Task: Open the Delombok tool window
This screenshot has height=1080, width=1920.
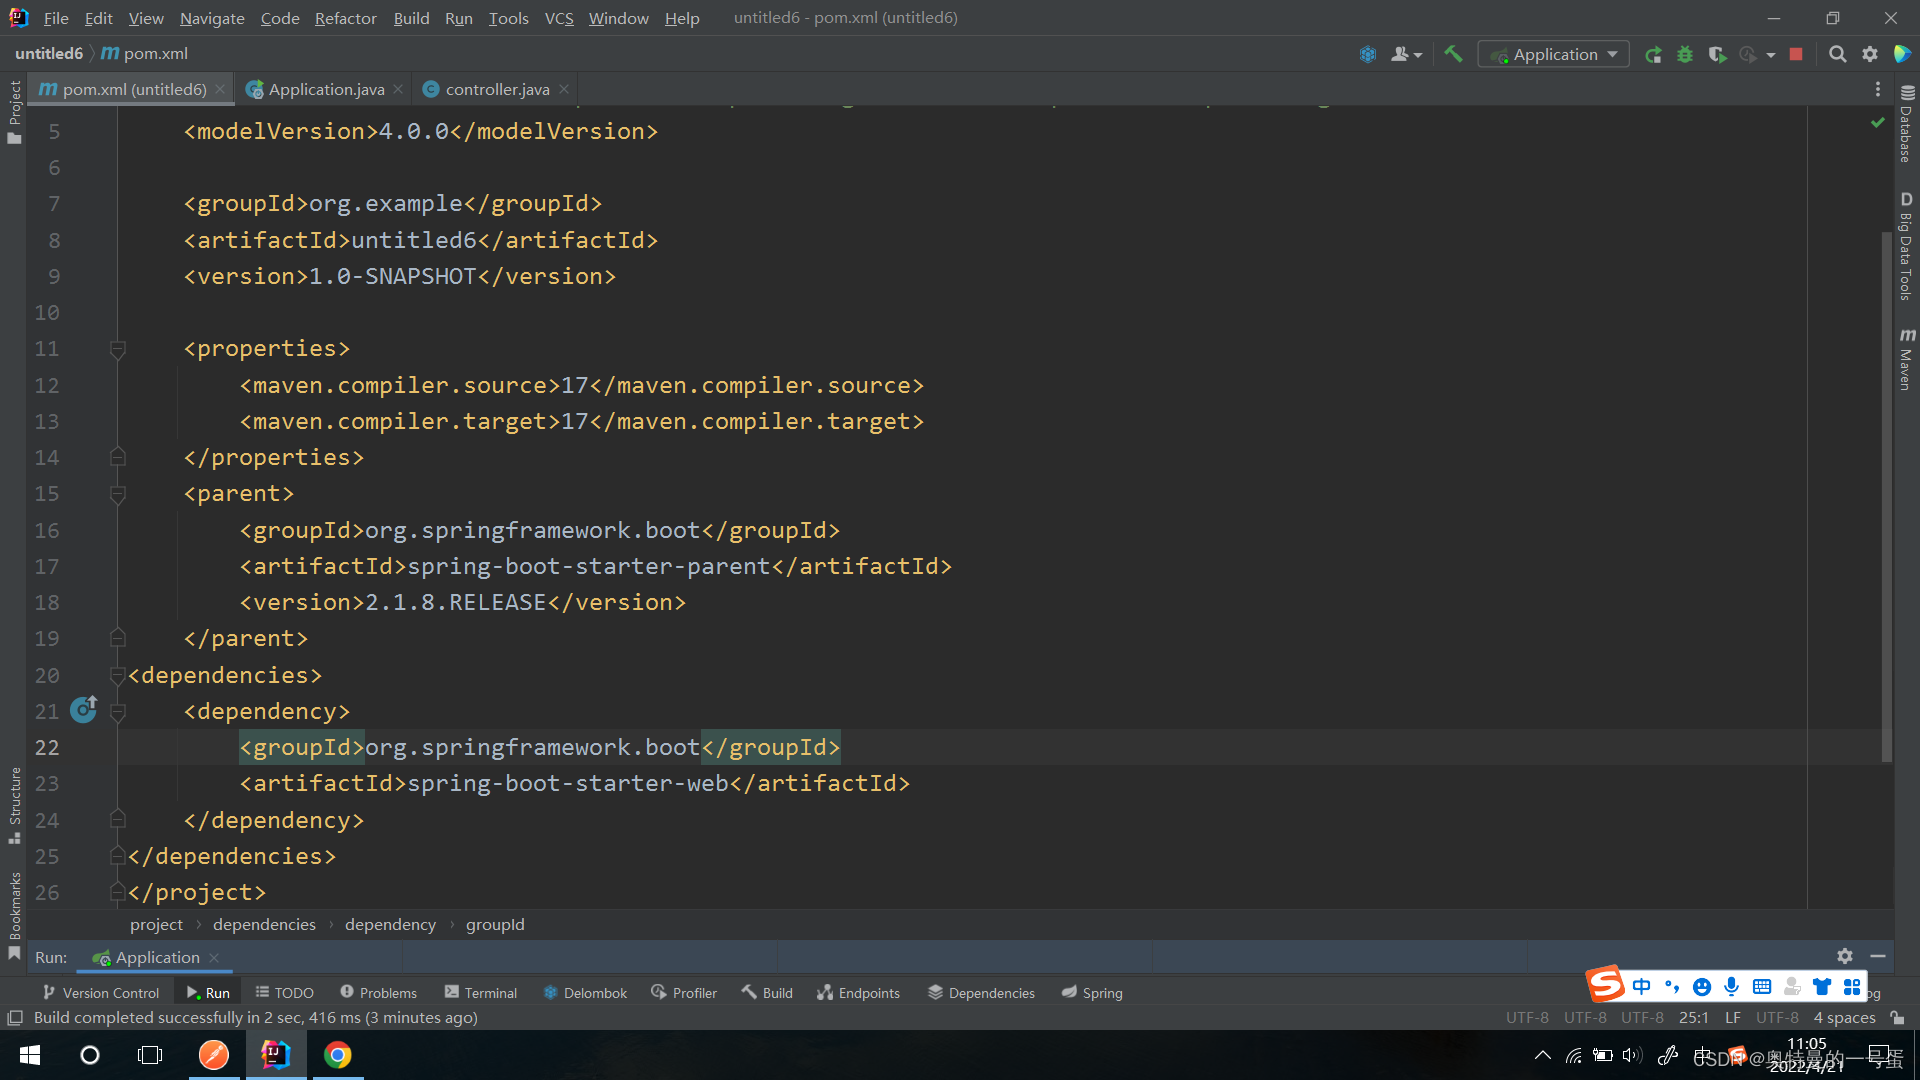Action: click(585, 992)
